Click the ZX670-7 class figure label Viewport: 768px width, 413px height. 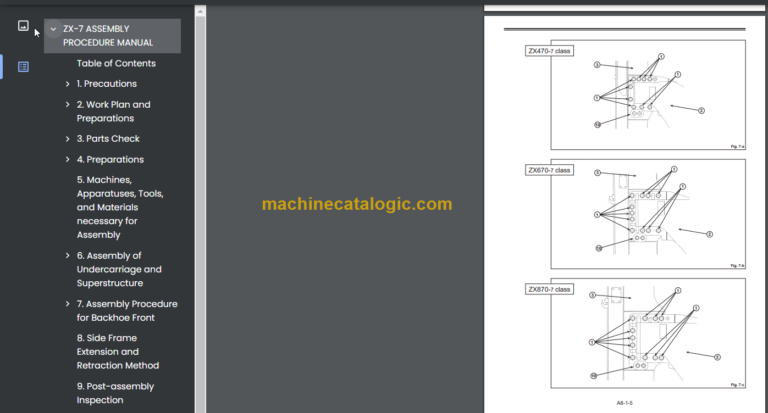pyautogui.click(x=549, y=170)
